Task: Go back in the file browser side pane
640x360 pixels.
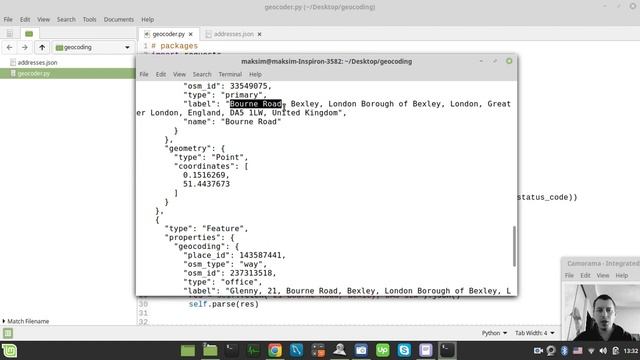Action: 9,47
